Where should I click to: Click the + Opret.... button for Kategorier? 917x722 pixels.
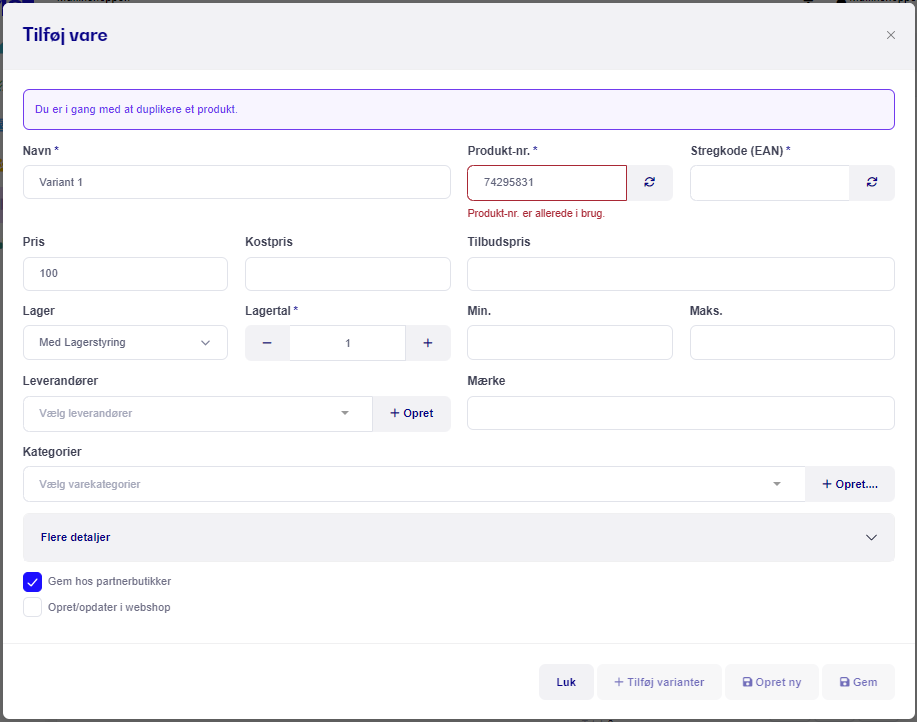850,484
